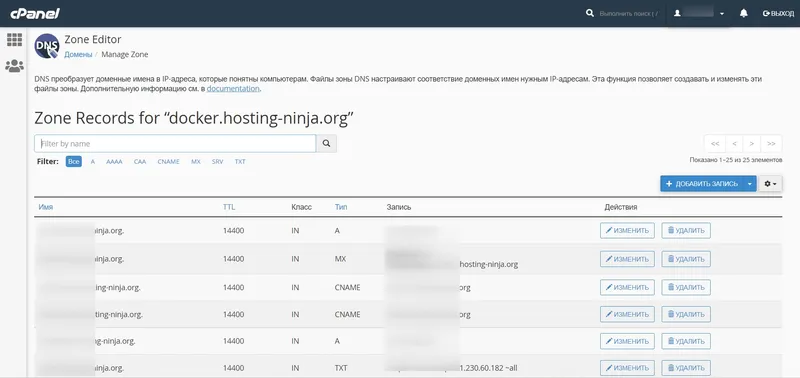Image resolution: width=800 pixels, height=378 pixels.
Task: Filter records by type CNAME
Action: 168,161
